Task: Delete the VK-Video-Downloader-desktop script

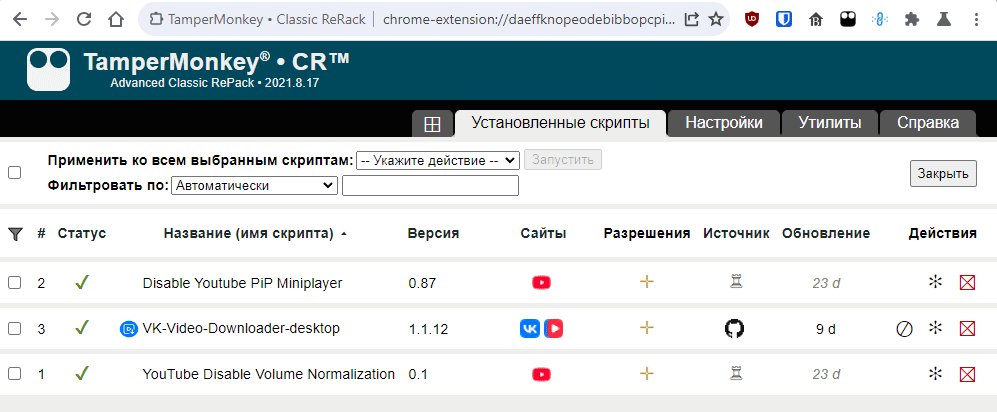Action: (x=967, y=329)
